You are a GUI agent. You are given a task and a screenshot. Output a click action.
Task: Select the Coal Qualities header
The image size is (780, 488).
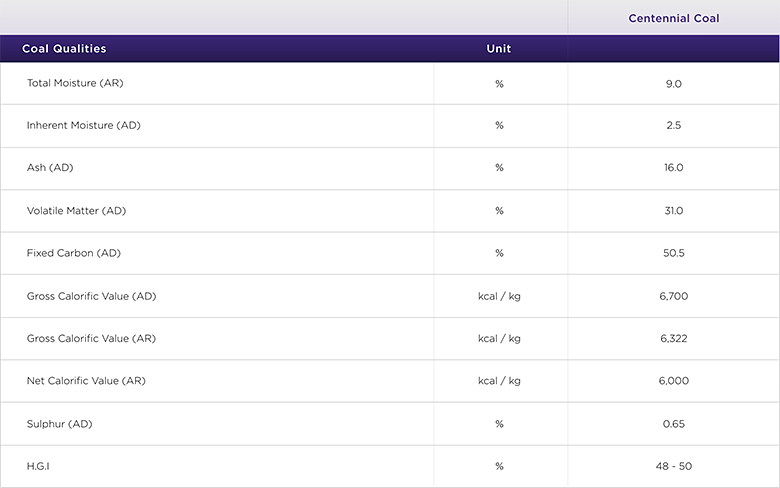click(x=64, y=49)
